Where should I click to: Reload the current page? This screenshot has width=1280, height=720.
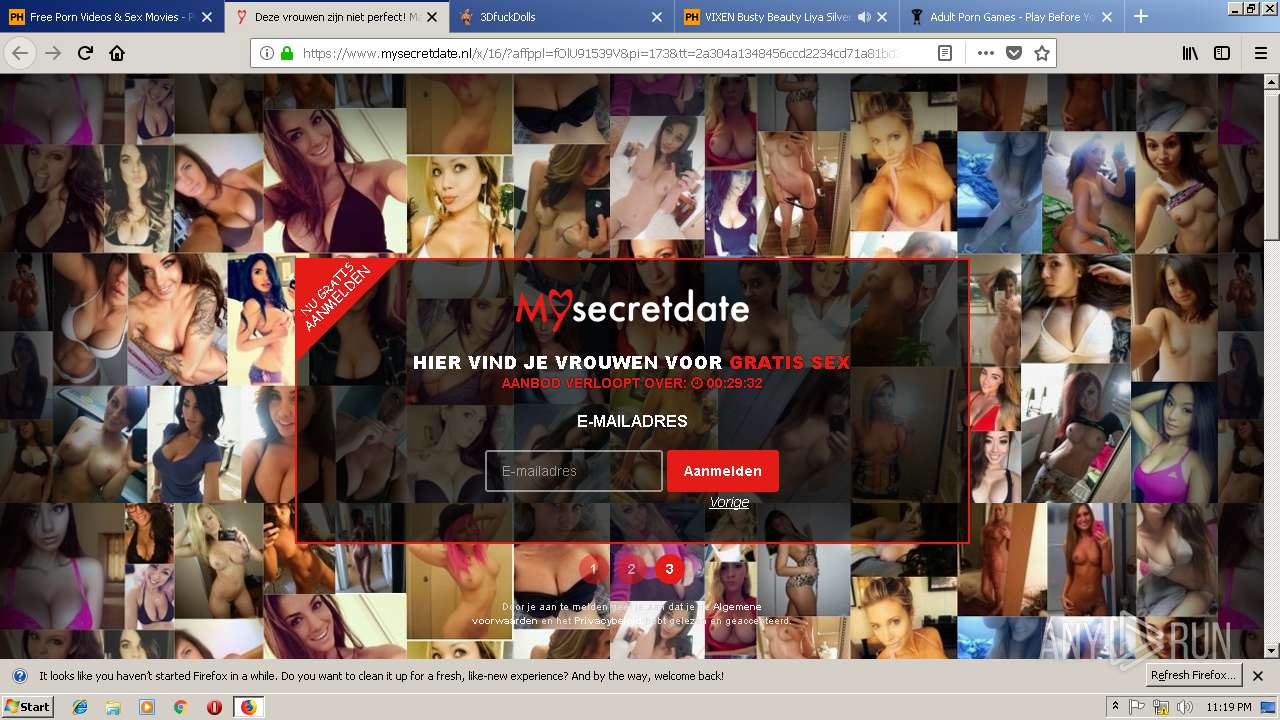pyautogui.click(x=85, y=53)
